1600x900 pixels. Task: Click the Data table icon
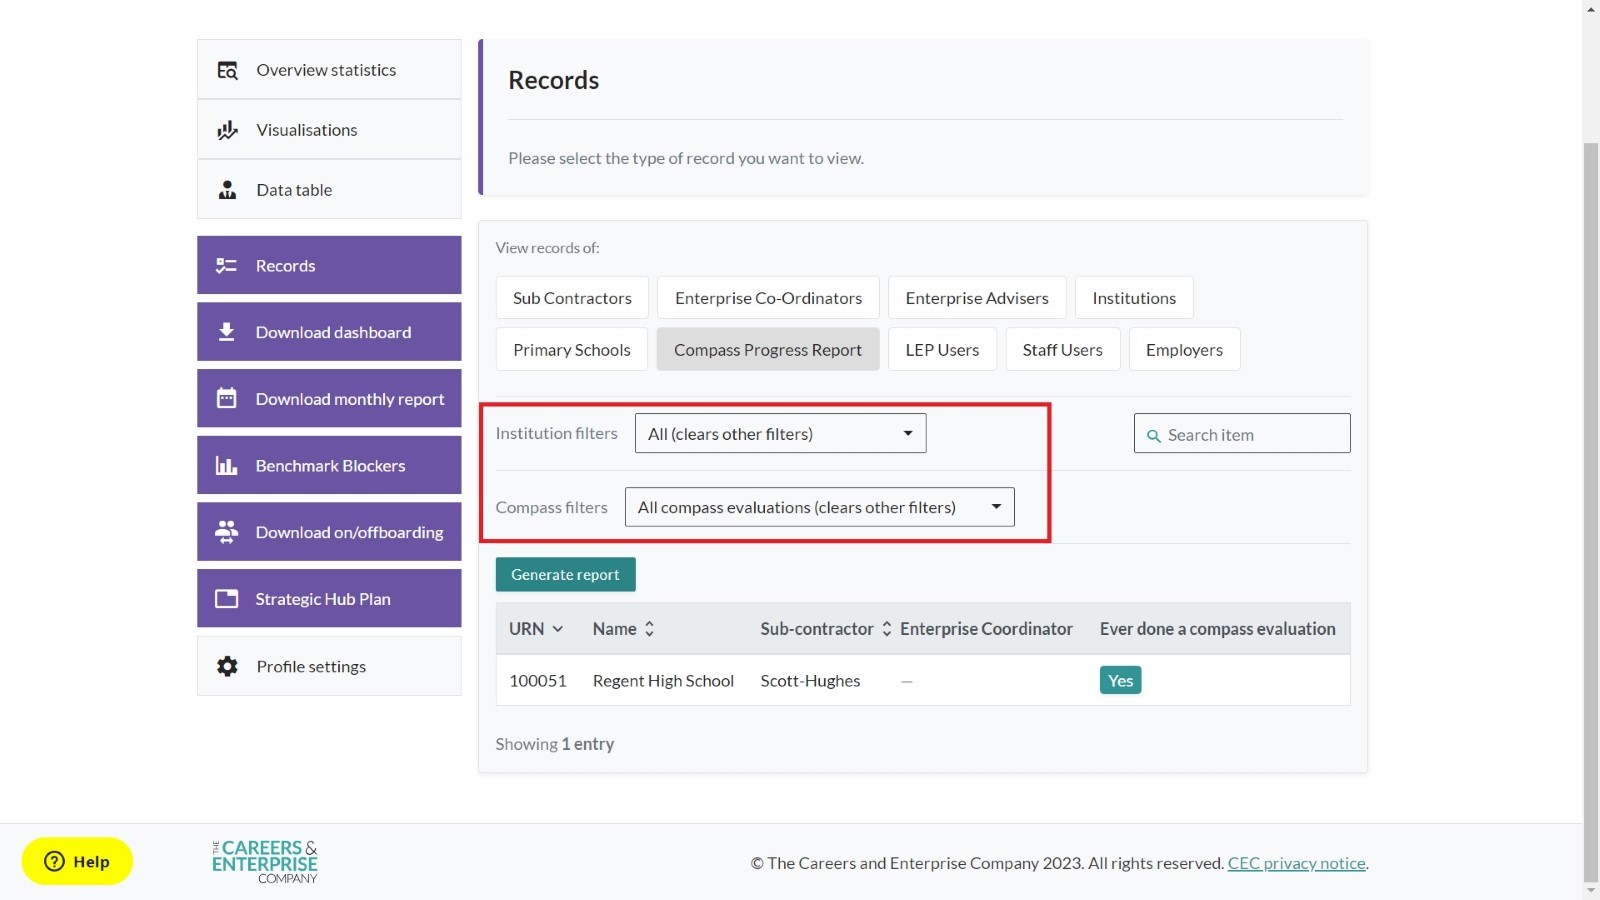(x=228, y=190)
